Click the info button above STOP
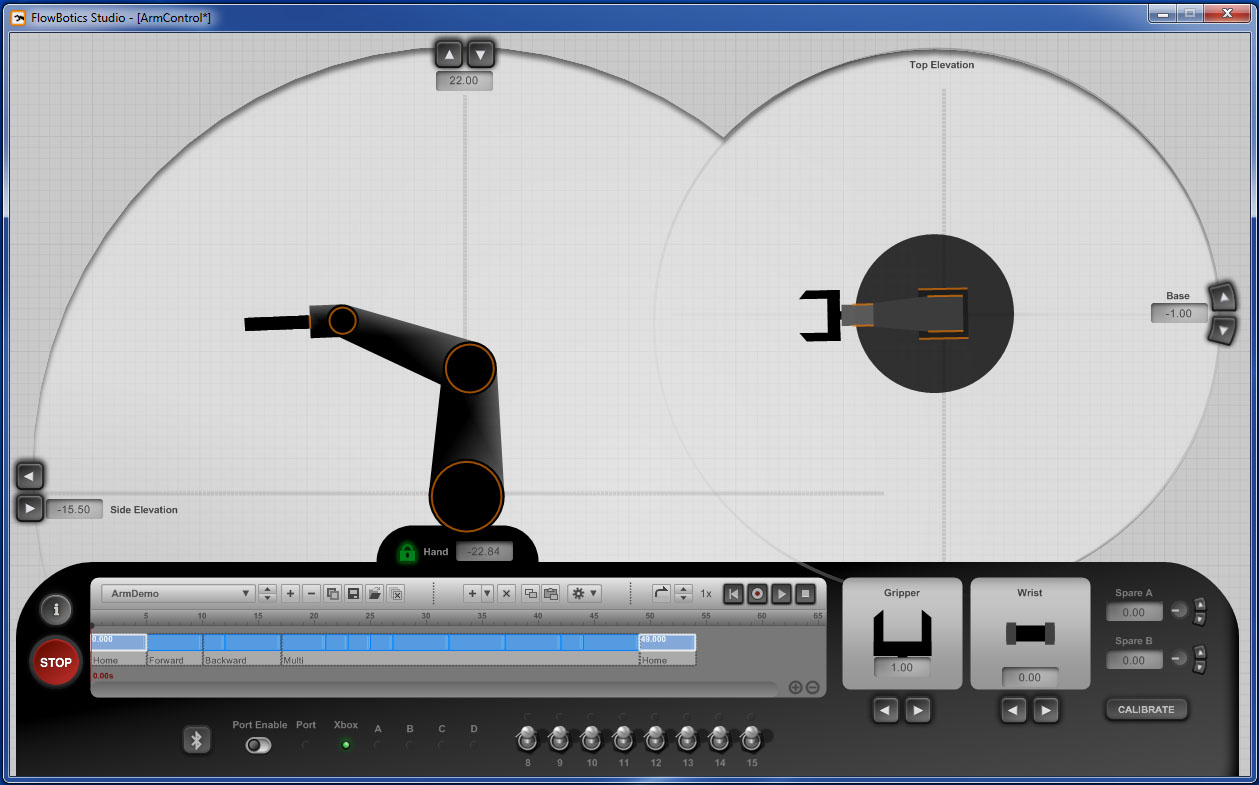 pyautogui.click(x=56, y=608)
